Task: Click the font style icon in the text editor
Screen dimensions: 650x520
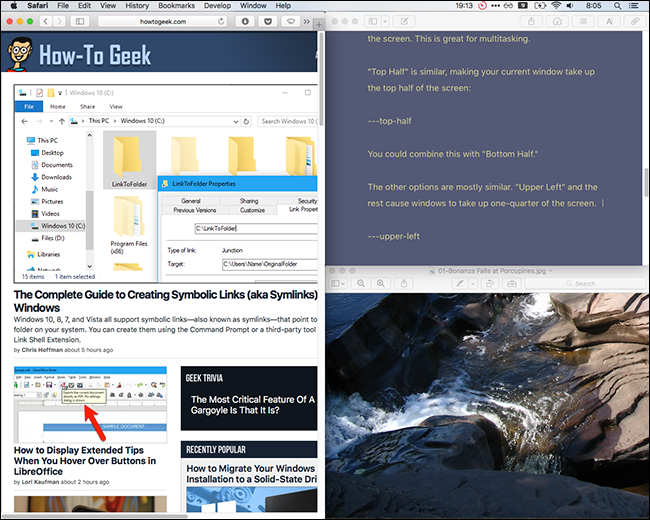Action: tap(609, 21)
